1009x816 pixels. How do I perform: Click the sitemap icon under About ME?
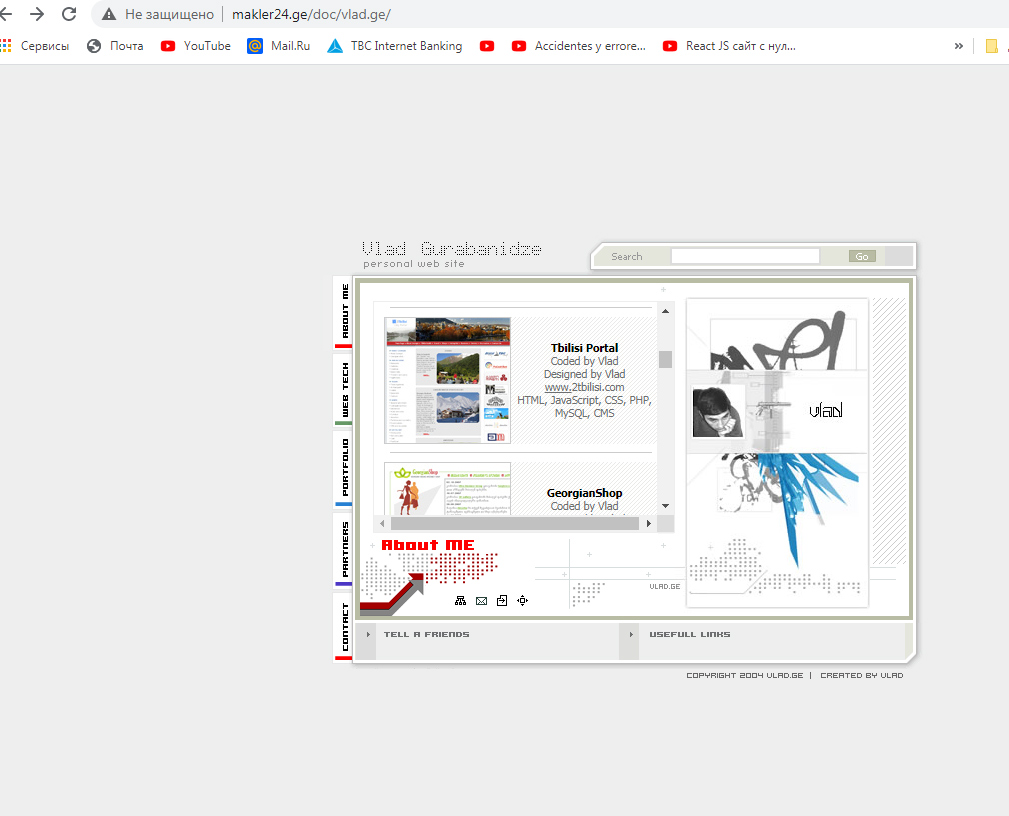(460, 601)
